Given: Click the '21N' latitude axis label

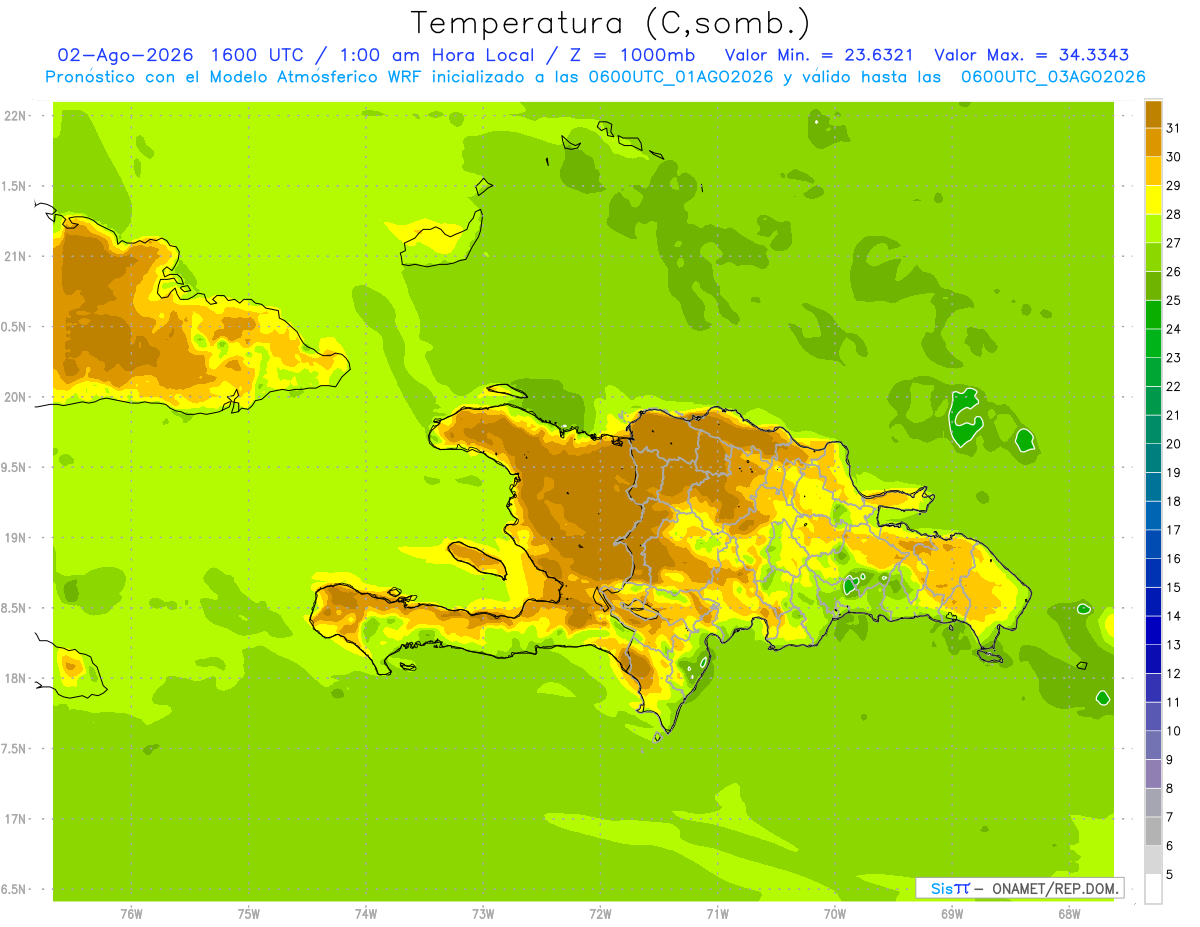Looking at the screenshot, I should point(15,256).
